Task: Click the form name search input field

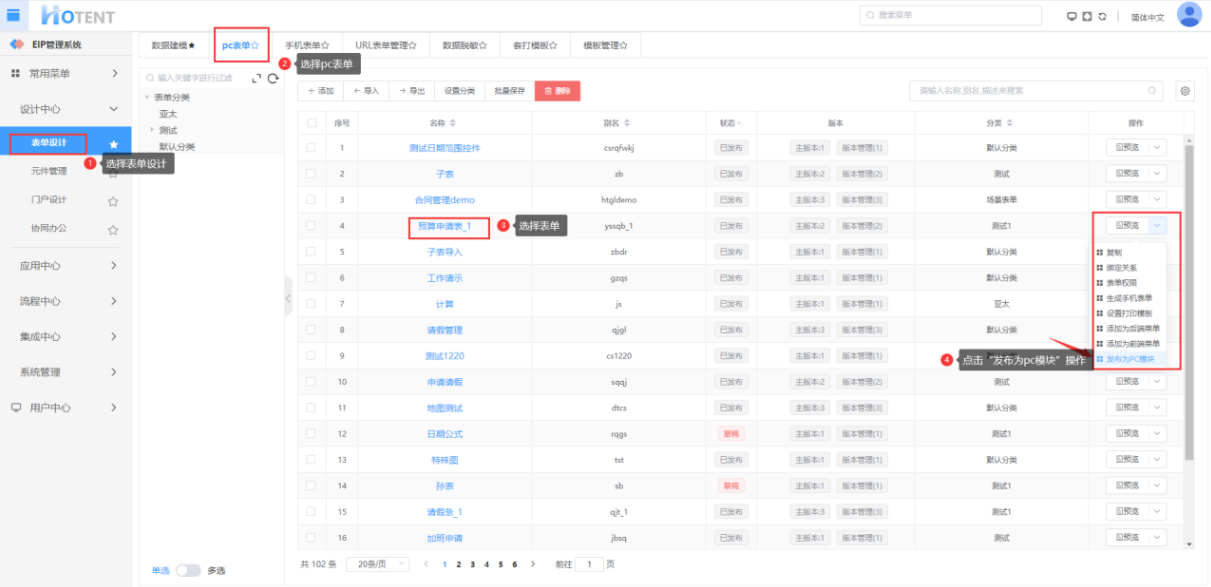Action: pyautogui.click(x=1035, y=91)
